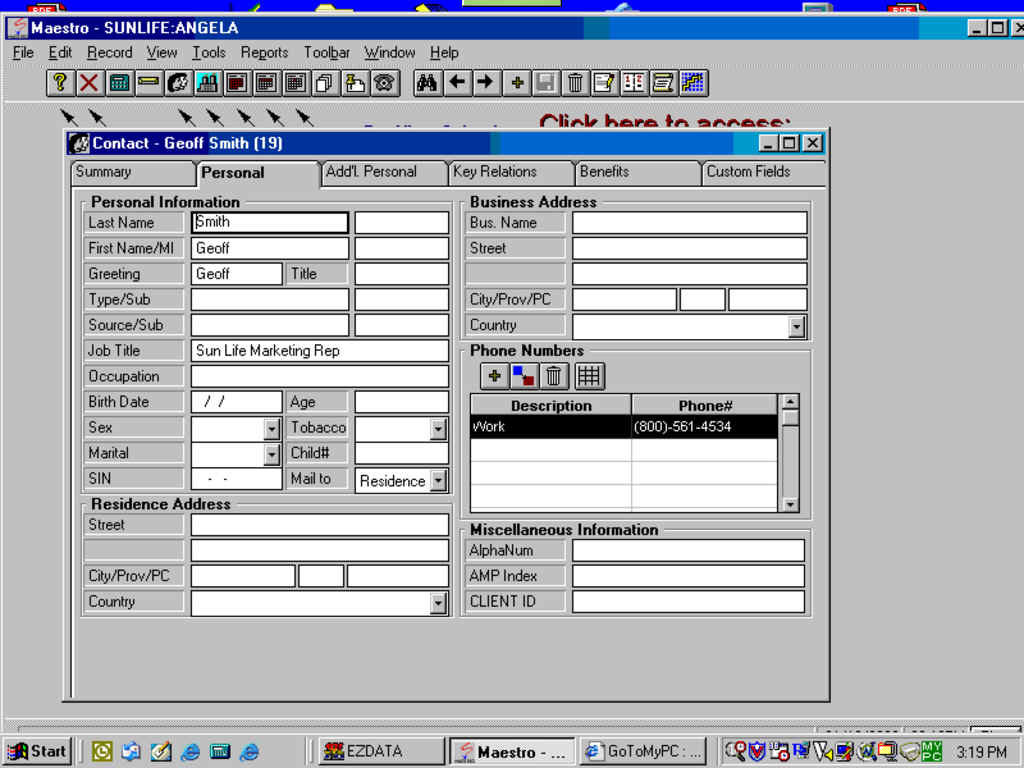Click the red X toolbar icon

(89, 83)
